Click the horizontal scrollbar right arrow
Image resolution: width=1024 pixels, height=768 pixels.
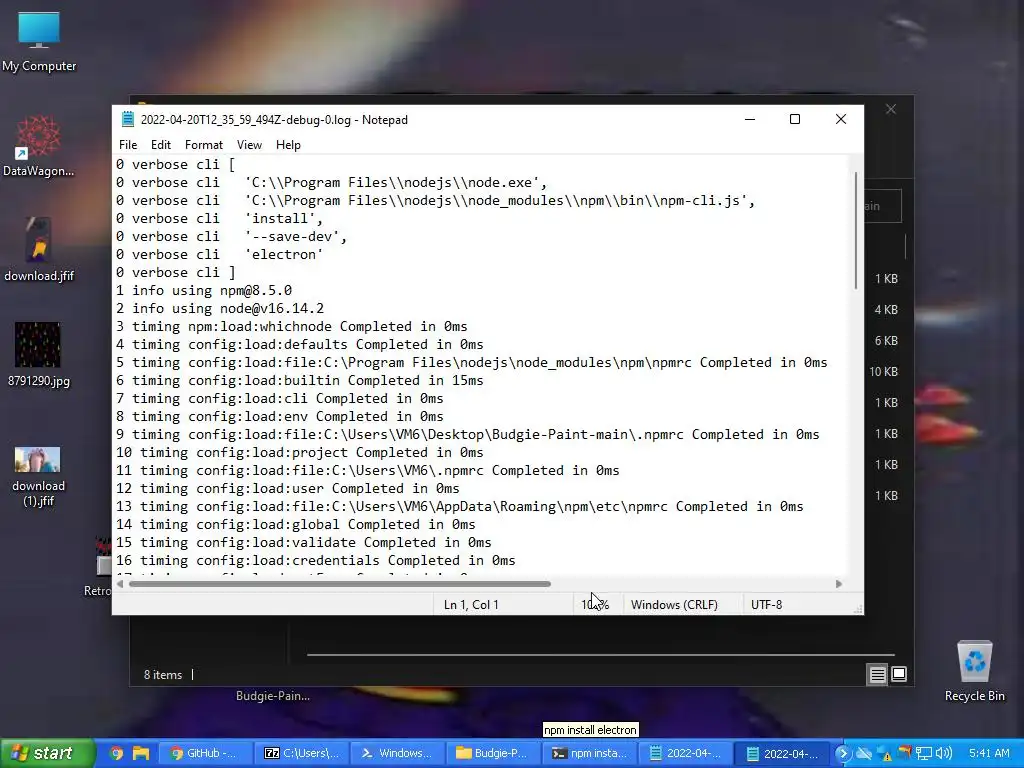click(839, 584)
